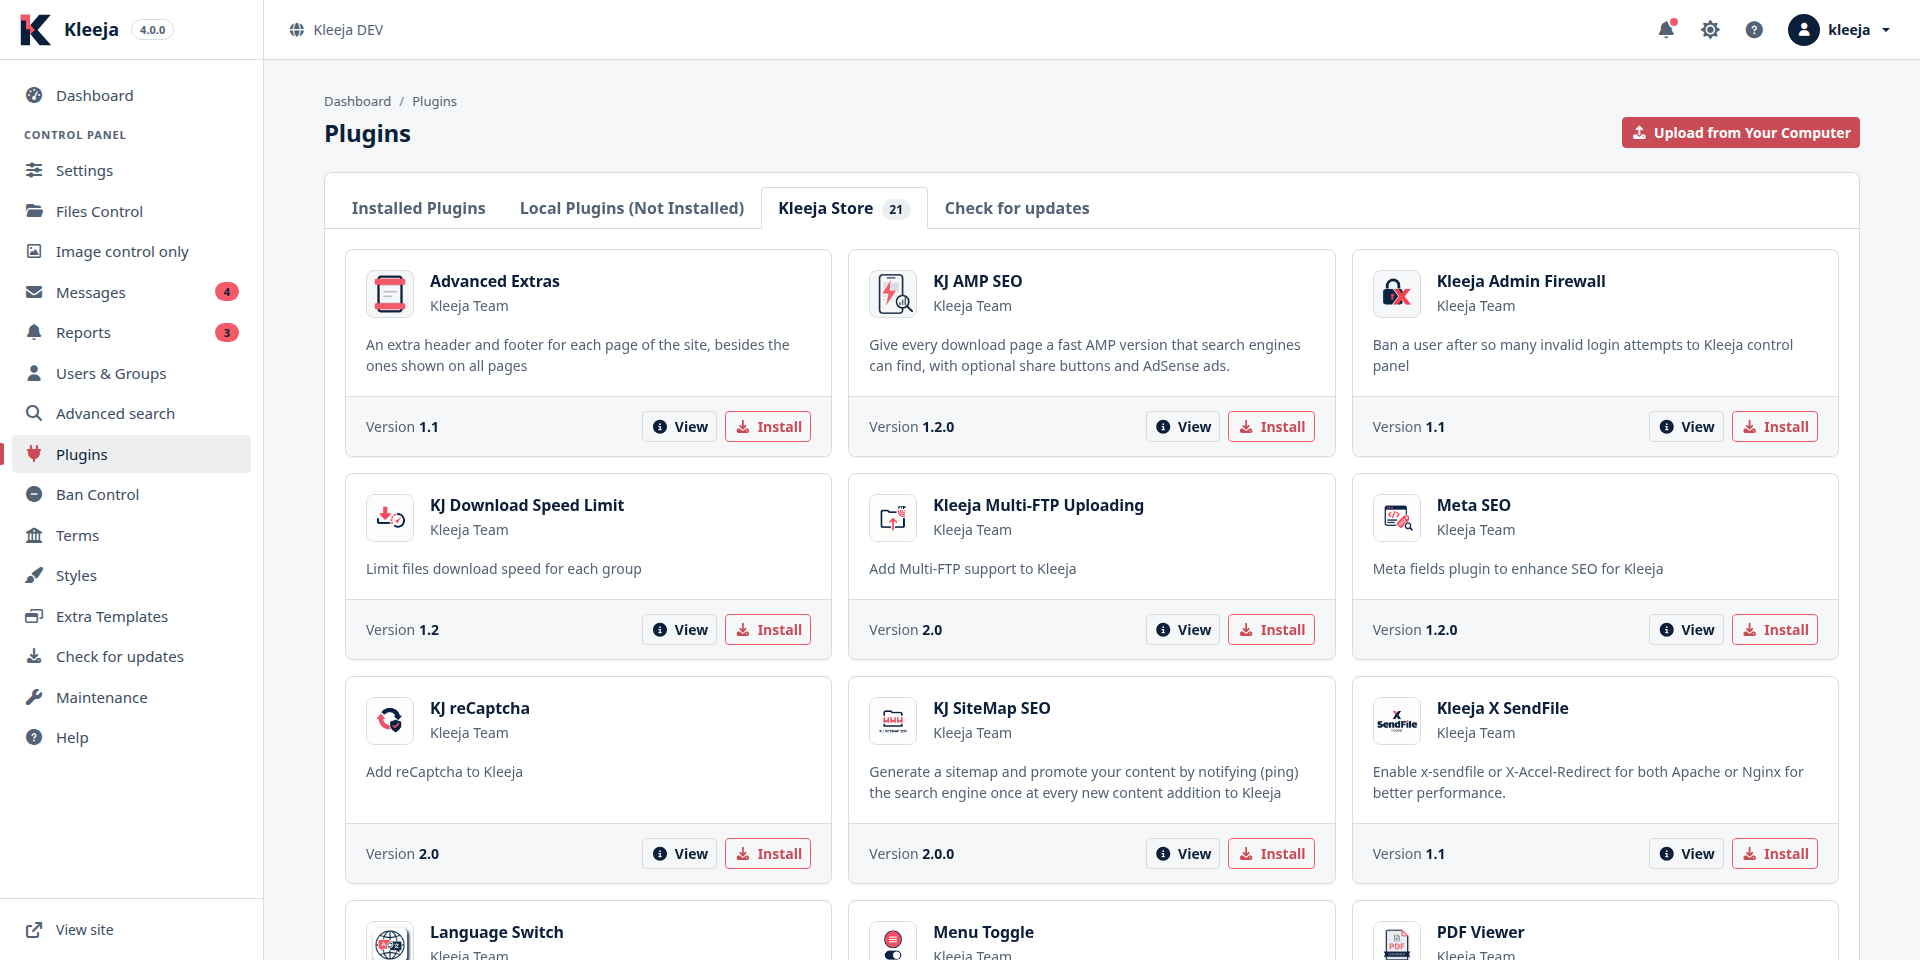Viewport: 1920px width, 960px height.
Task: Click the 4.0.0 version badge
Action: click(x=152, y=30)
